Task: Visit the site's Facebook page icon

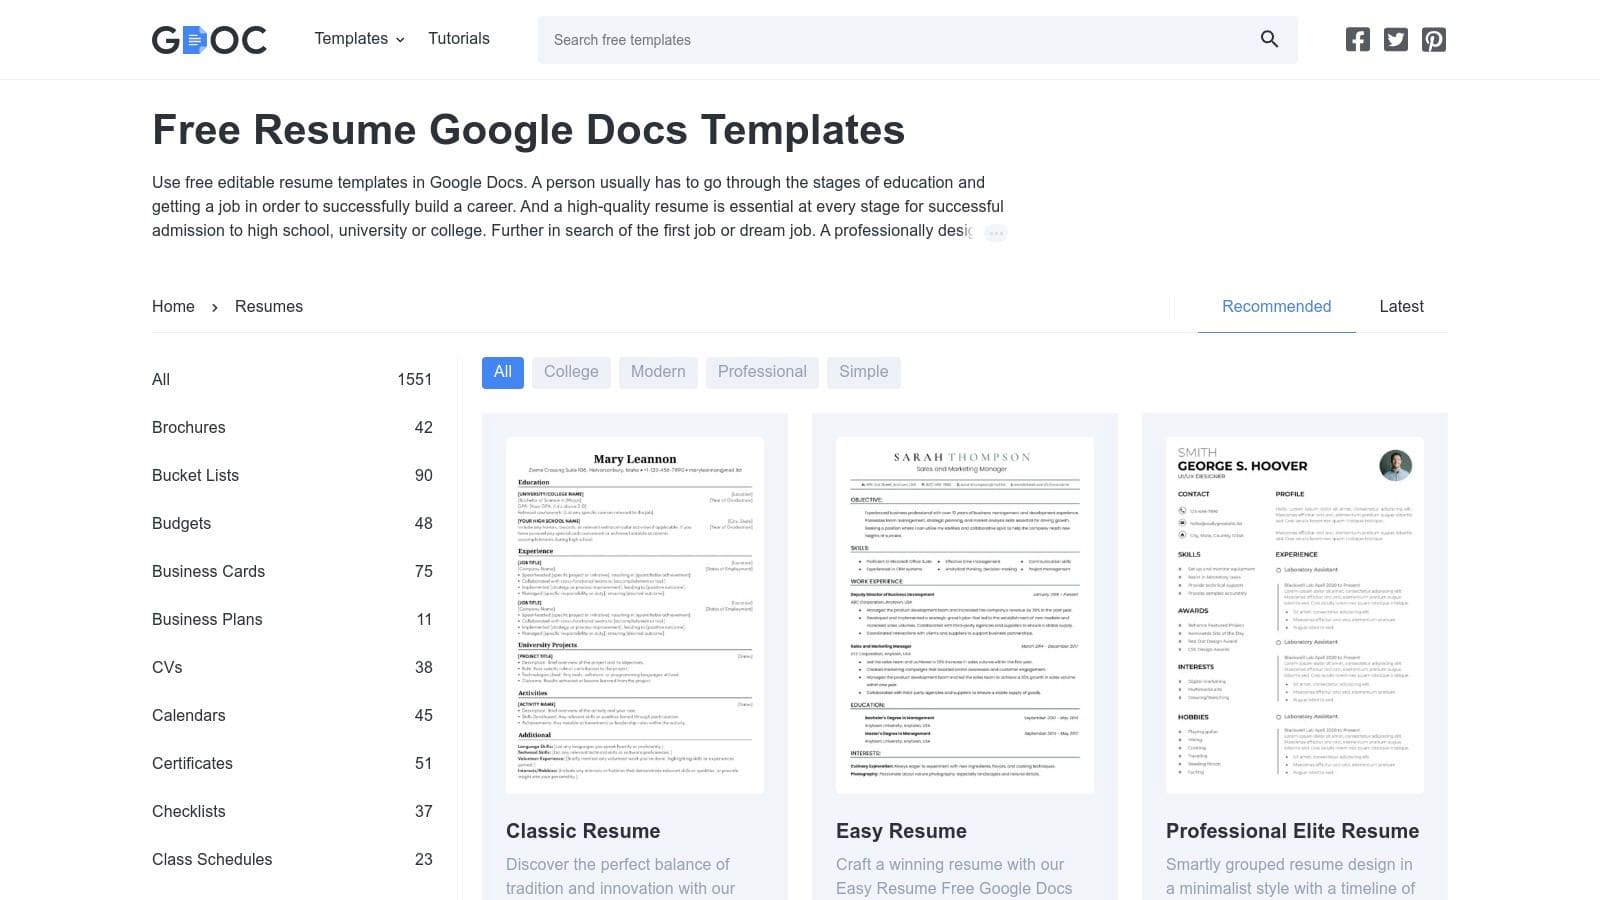Action: 1357,39
